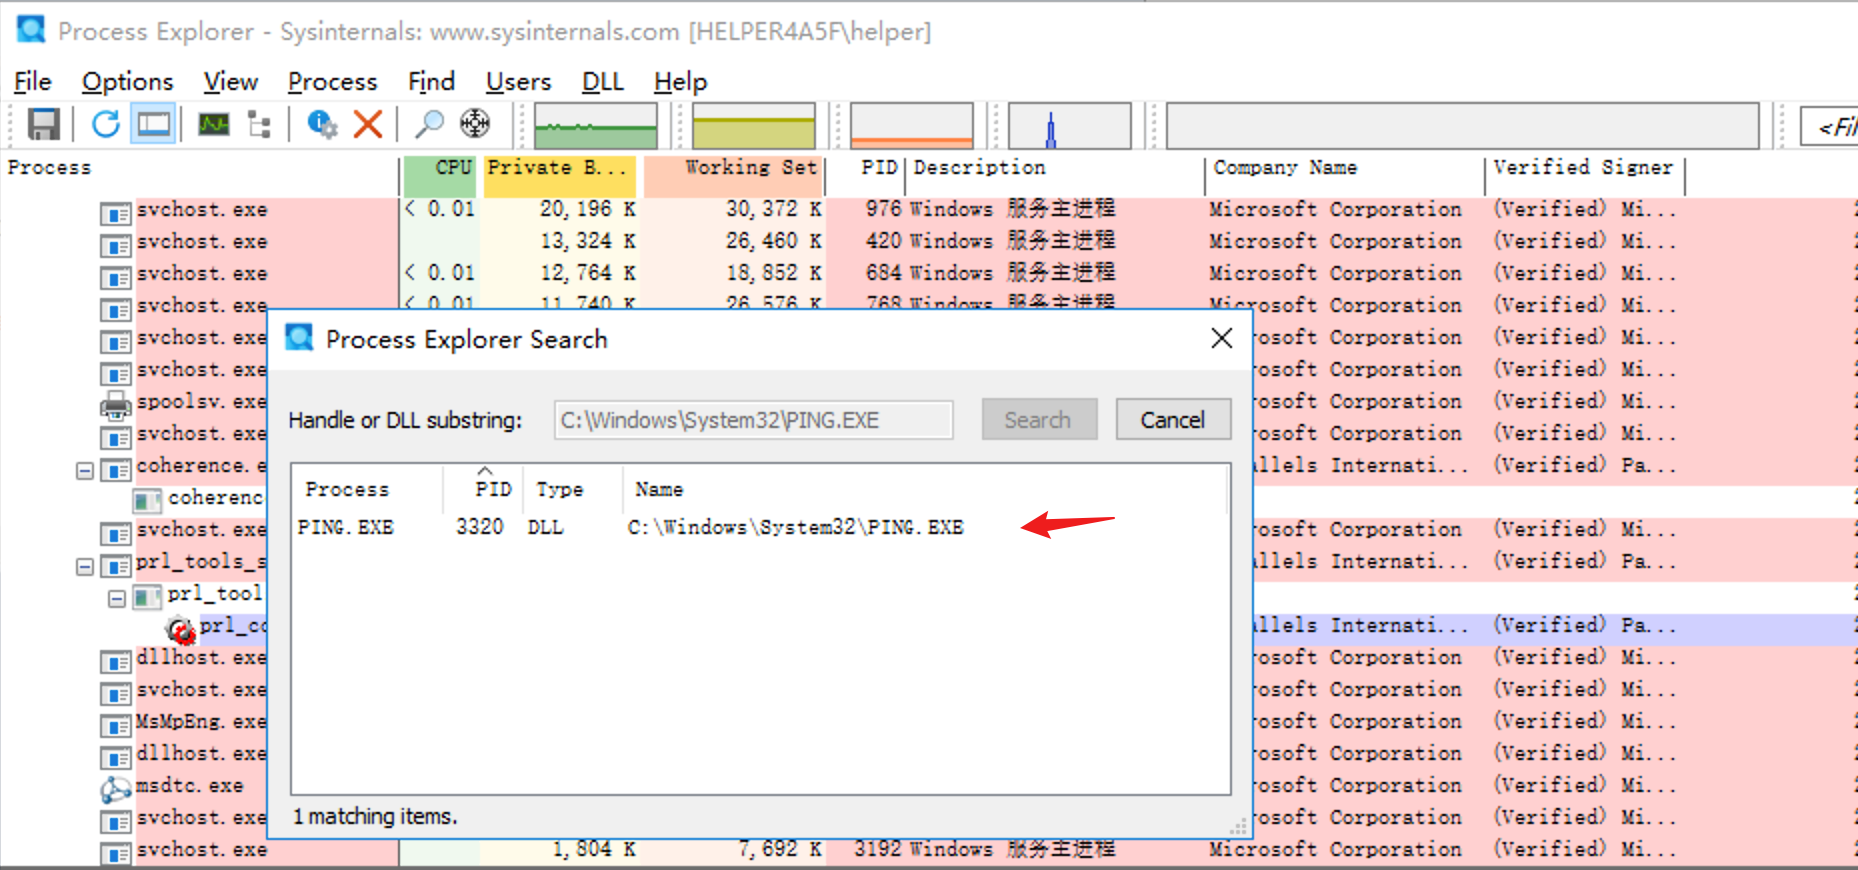Click the Cancel button in the Search dialog
1858x870 pixels.
1172,420
